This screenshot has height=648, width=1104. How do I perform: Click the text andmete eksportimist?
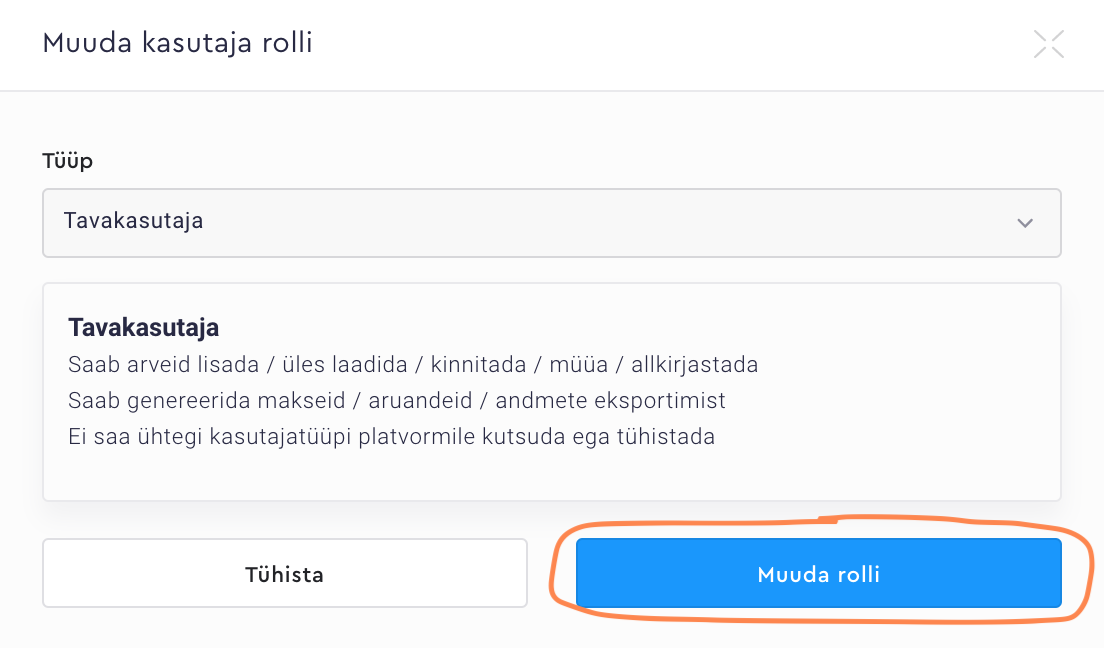(x=610, y=400)
